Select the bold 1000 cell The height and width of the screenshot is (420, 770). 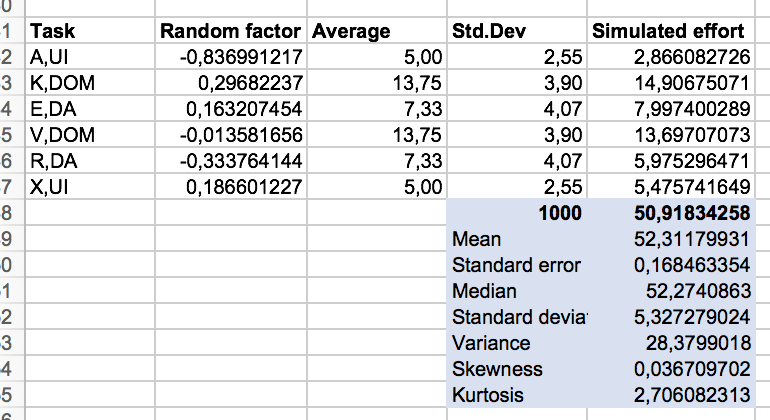coord(517,213)
